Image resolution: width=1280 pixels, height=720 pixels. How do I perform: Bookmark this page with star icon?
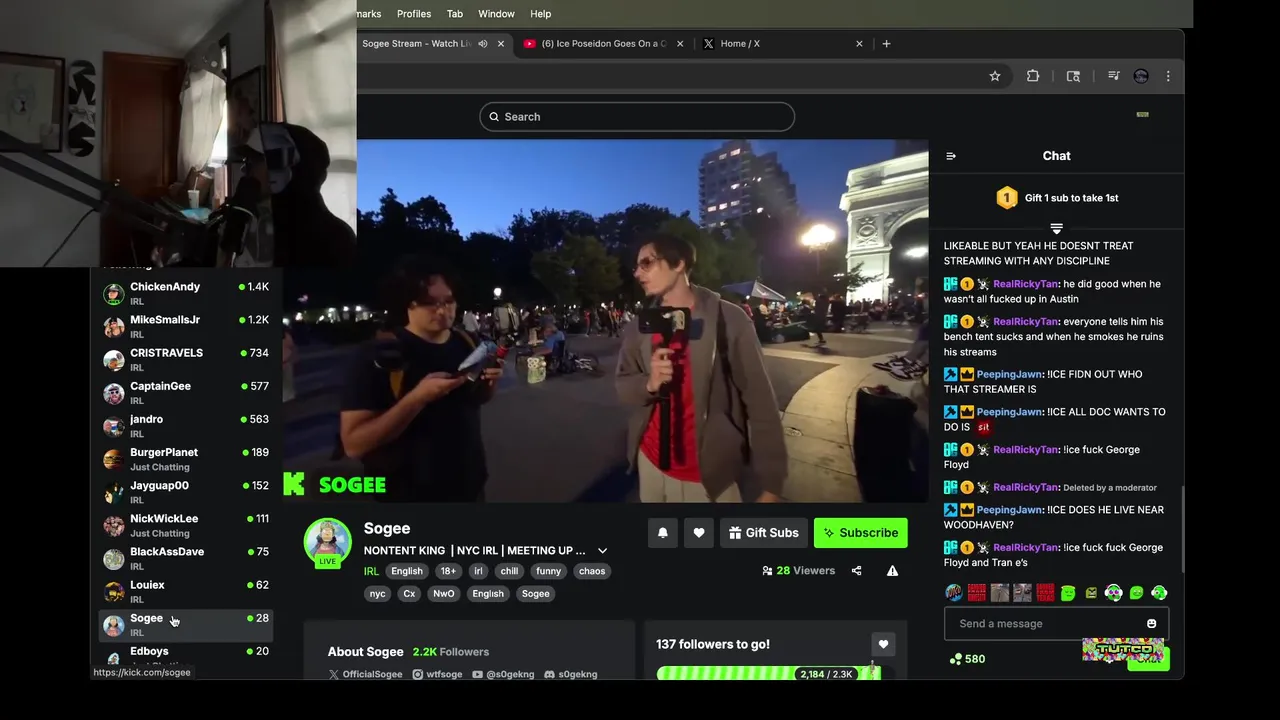(x=995, y=76)
